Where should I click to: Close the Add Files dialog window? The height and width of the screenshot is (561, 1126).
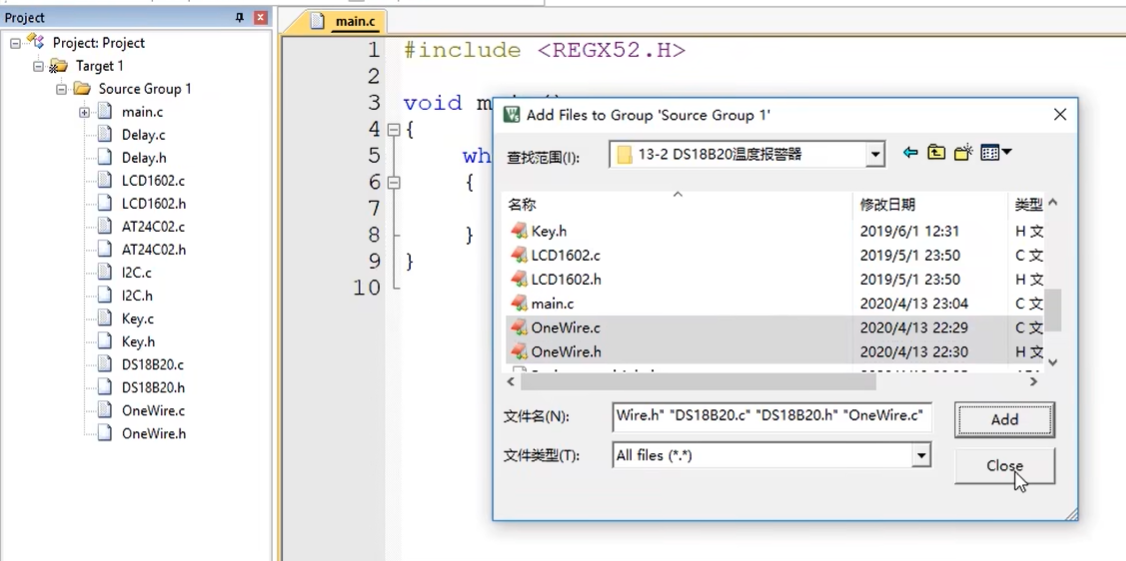tap(1060, 114)
